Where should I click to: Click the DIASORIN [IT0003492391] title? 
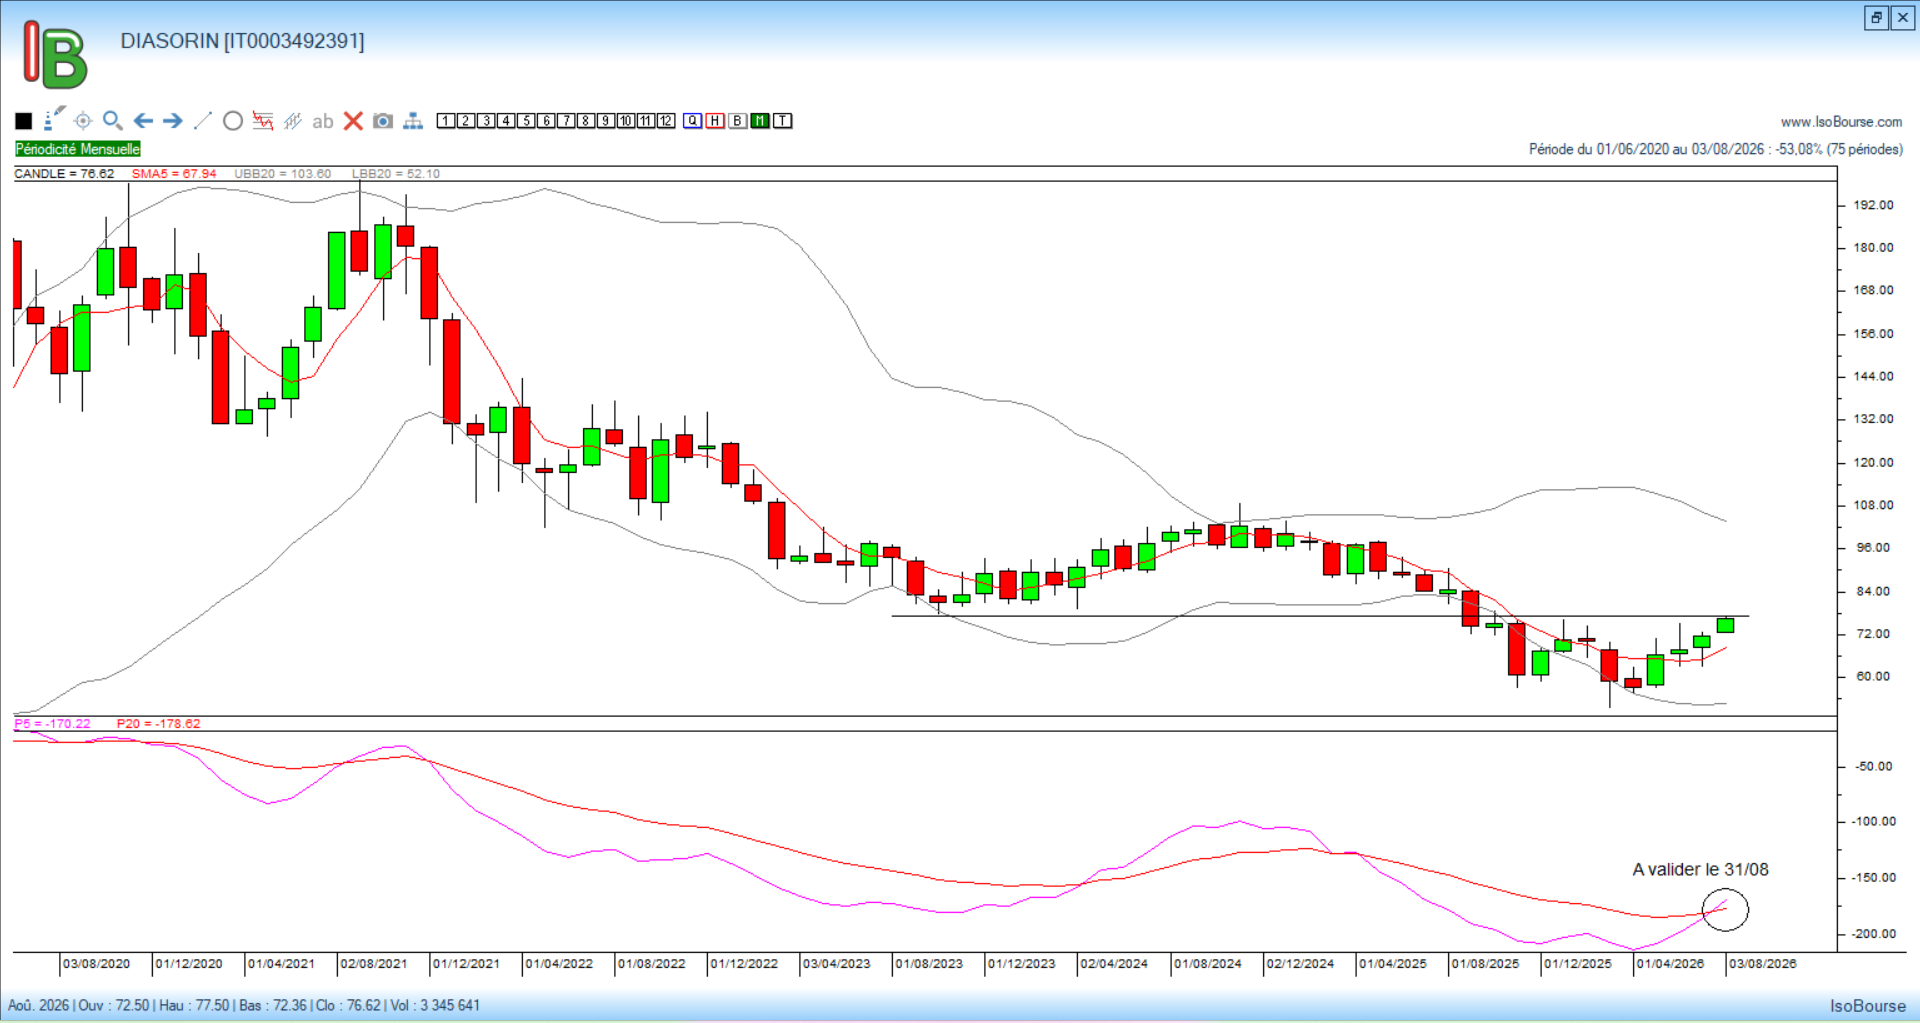pos(242,41)
